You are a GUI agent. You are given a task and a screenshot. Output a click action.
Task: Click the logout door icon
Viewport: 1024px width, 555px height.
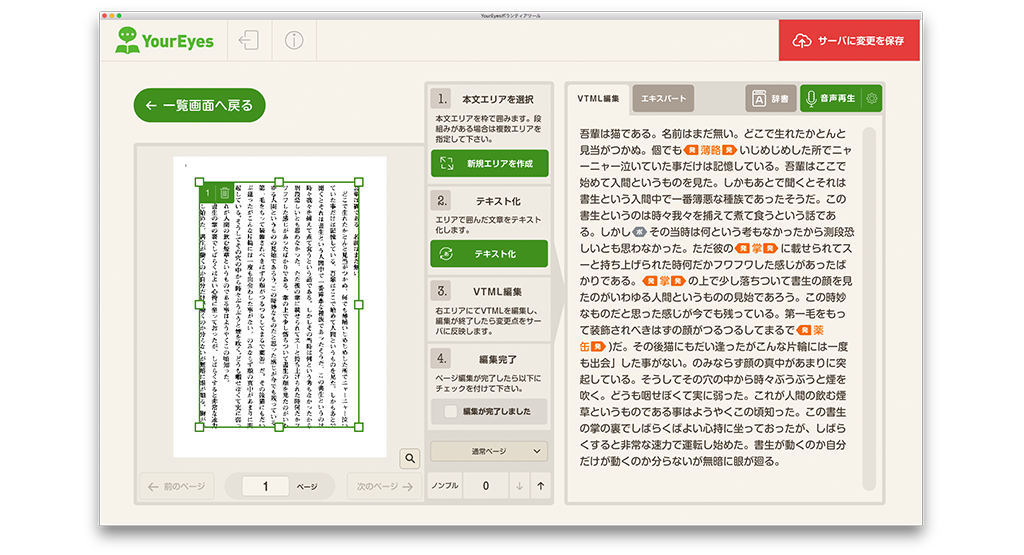click(x=248, y=41)
